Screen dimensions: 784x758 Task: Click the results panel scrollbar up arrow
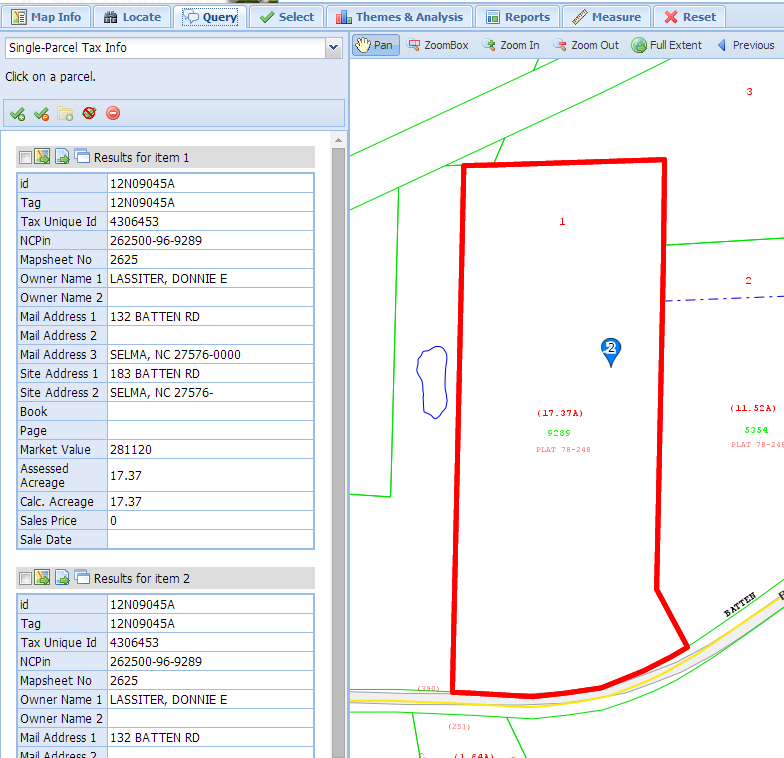tap(338, 137)
